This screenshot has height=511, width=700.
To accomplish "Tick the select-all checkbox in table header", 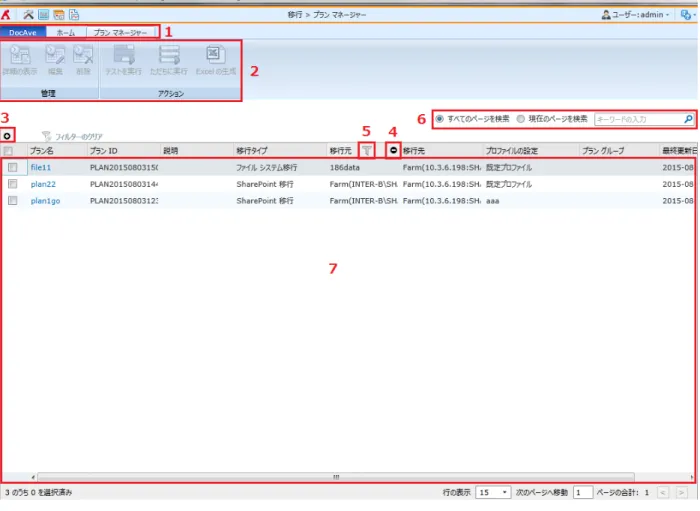I will (x=8, y=151).
